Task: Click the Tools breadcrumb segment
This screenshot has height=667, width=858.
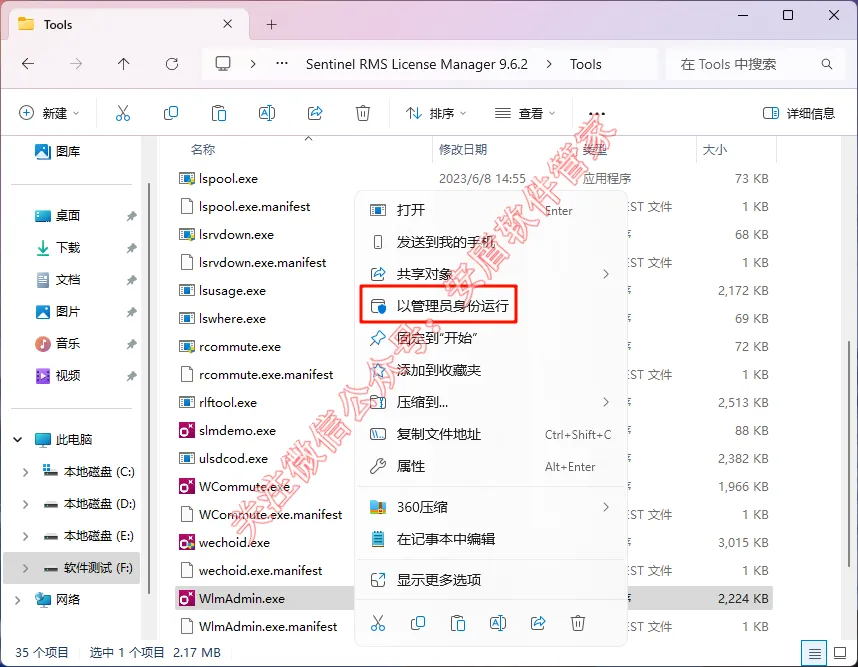Action: [585, 64]
